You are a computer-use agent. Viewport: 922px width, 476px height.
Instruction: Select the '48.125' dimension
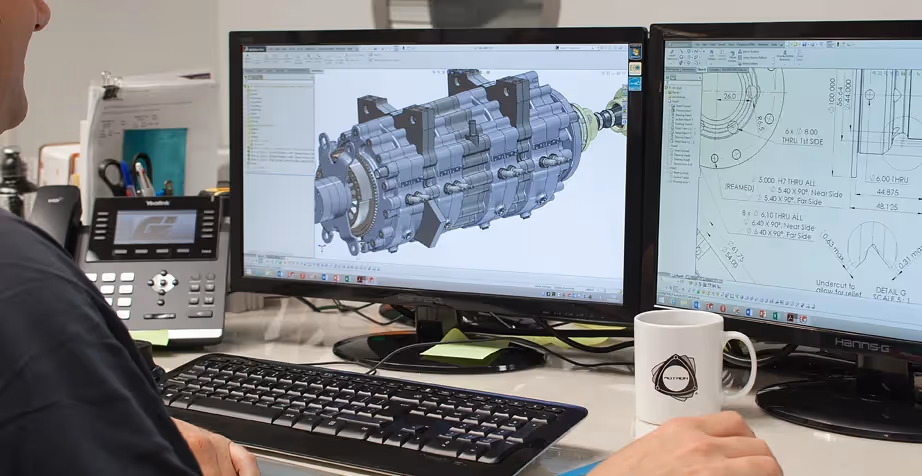click(x=888, y=207)
